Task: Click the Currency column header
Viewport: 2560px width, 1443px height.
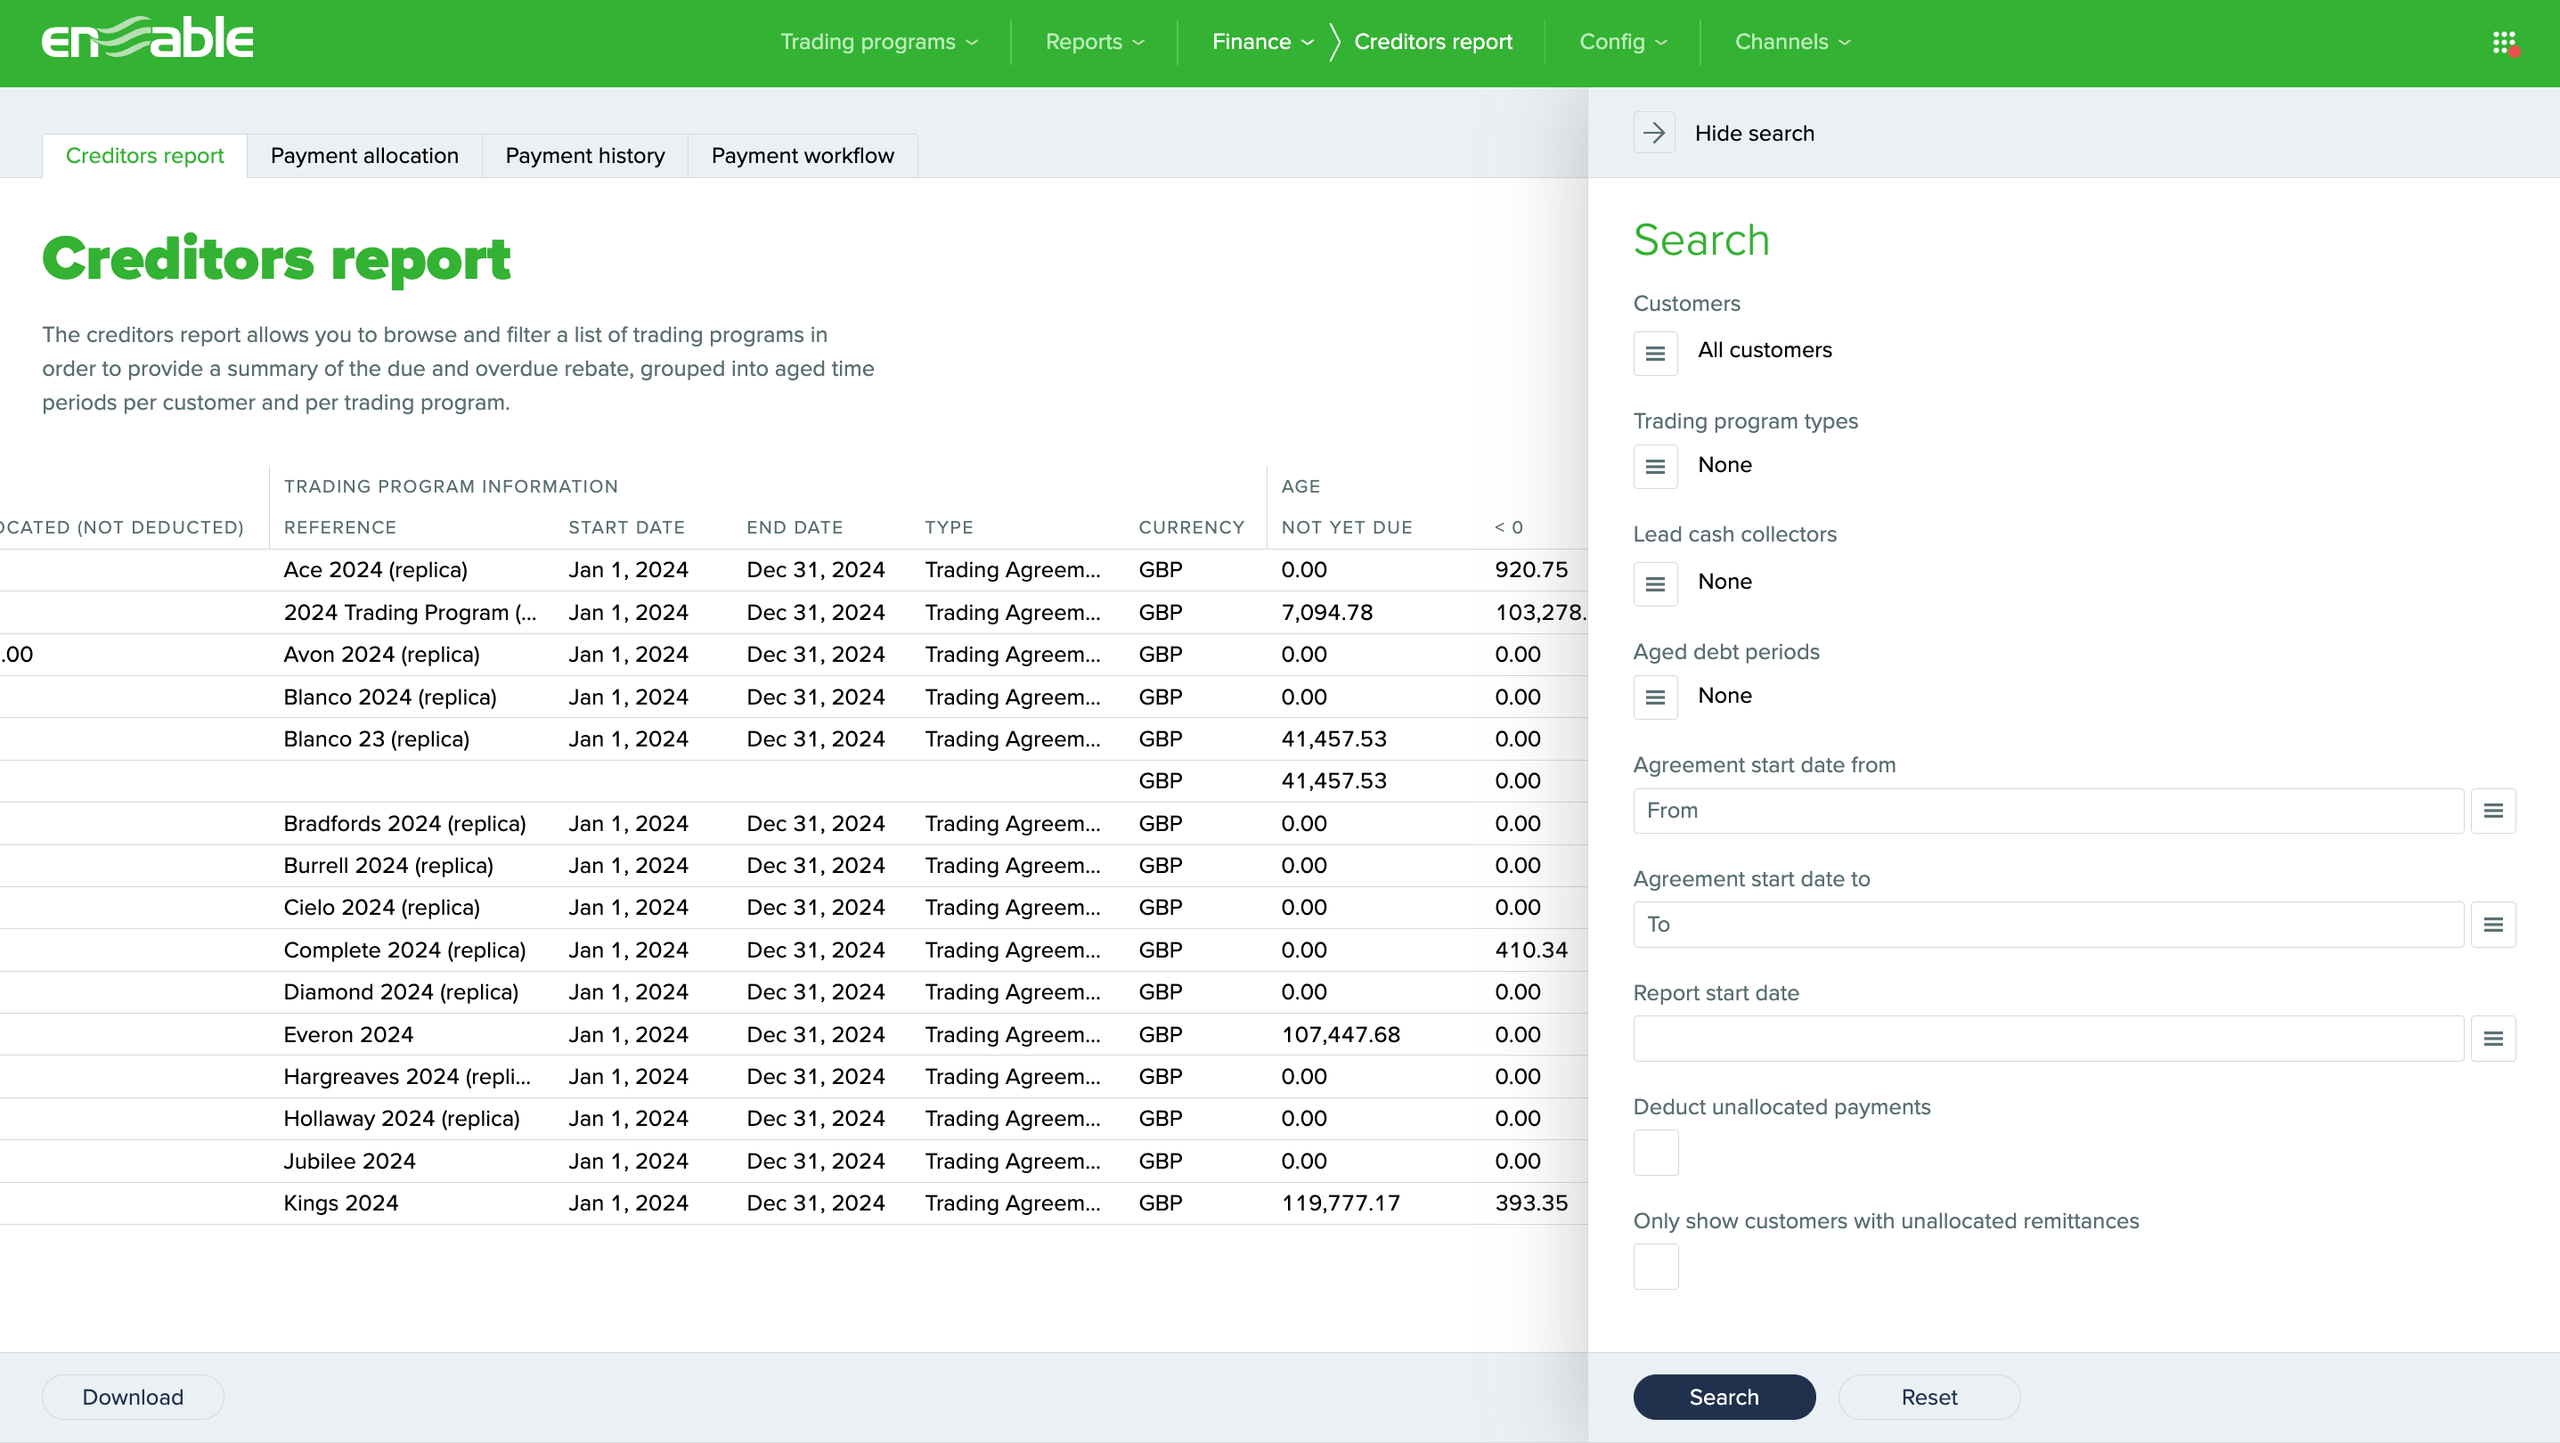Action: tap(1191, 527)
